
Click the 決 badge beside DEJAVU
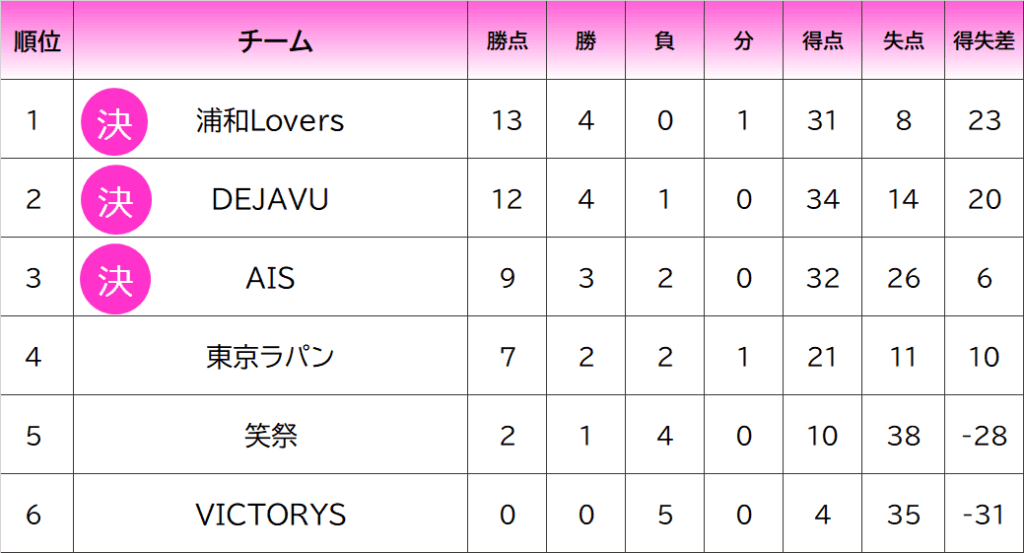pos(116,200)
